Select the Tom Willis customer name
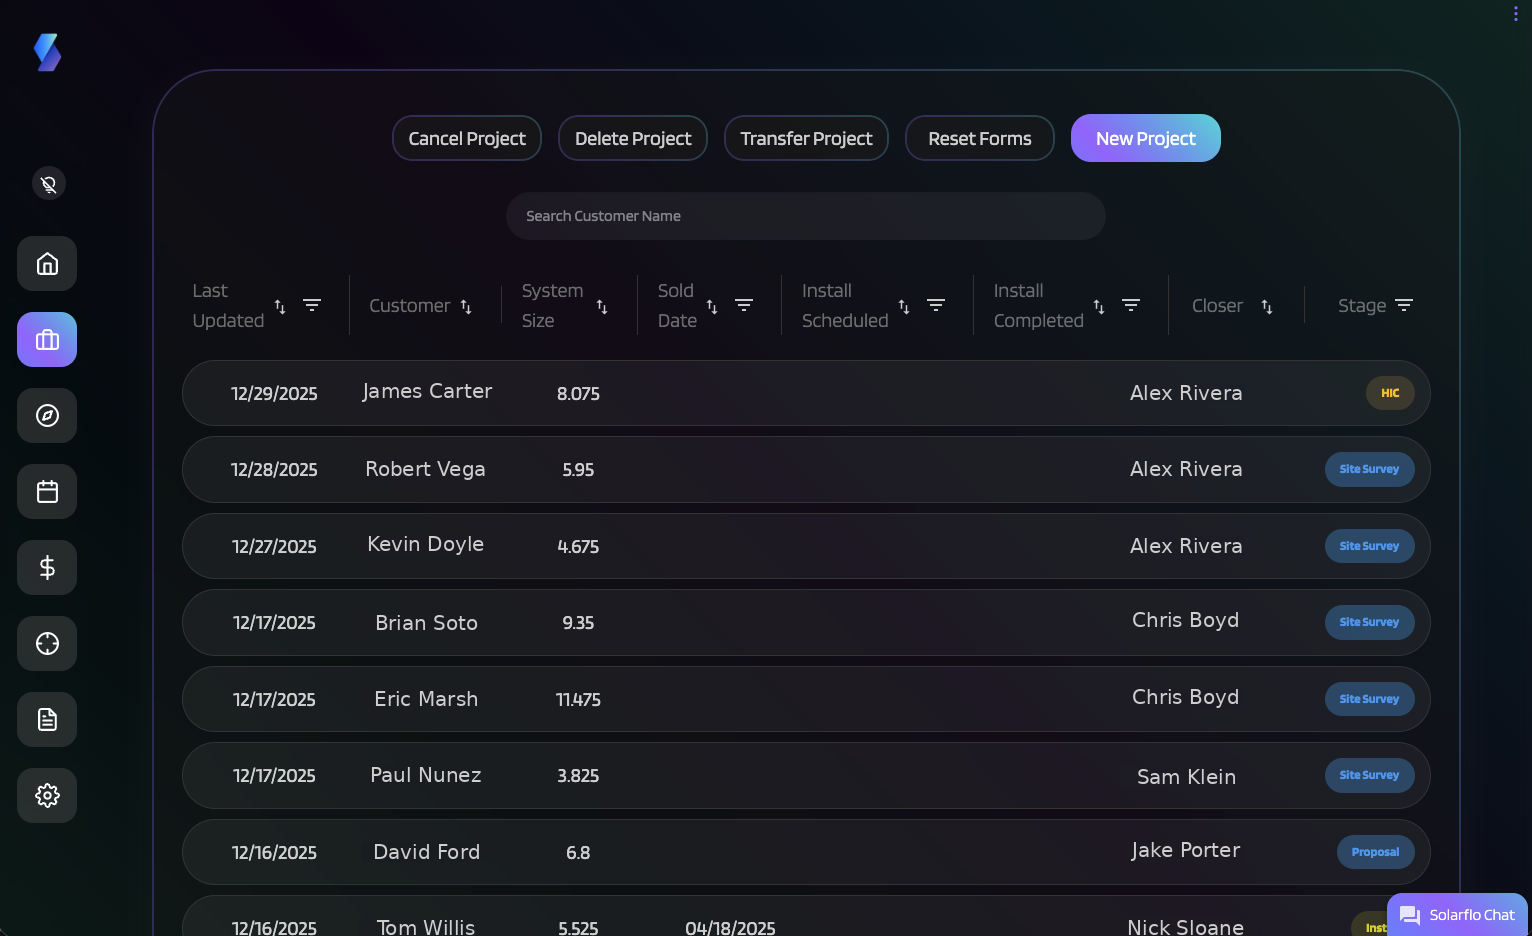Viewport: 1532px width, 936px height. coord(426,927)
